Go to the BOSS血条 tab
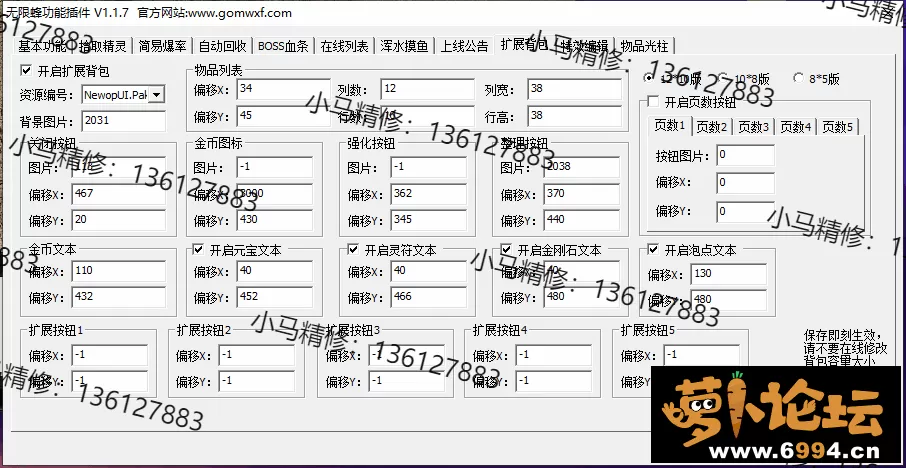The height and width of the screenshot is (468, 906). (x=283, y=46)
